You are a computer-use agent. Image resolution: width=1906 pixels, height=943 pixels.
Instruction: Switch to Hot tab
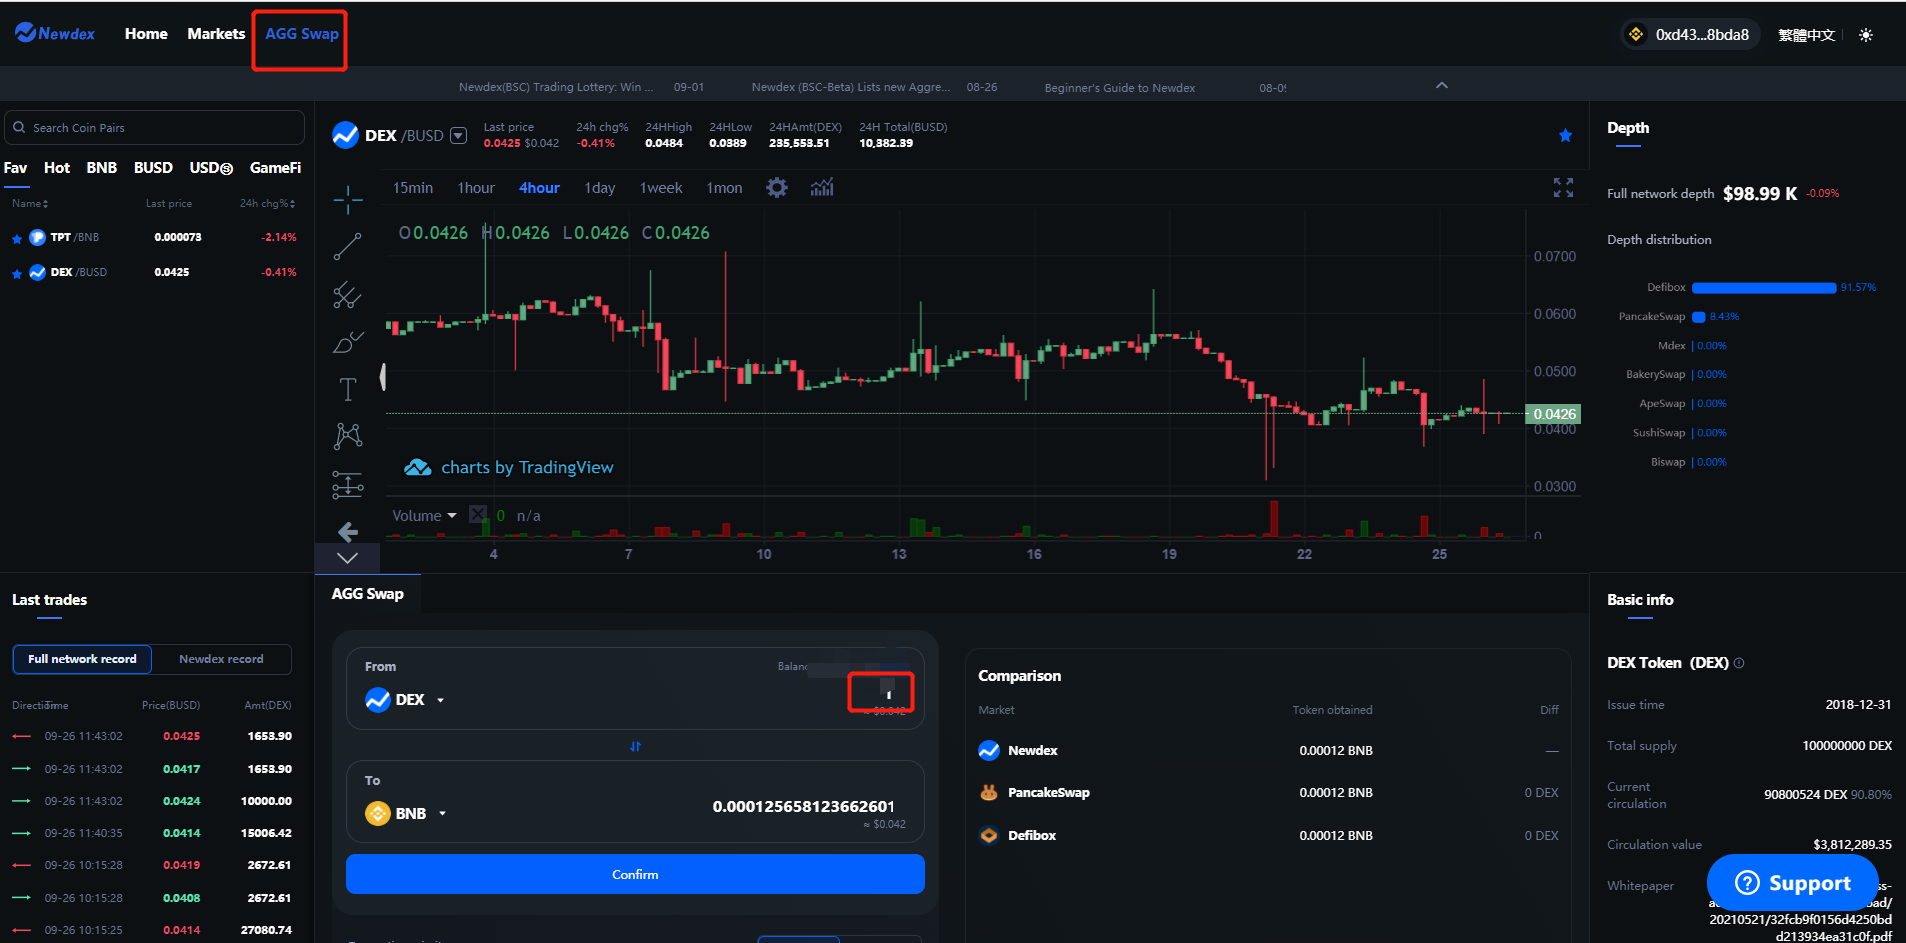(x=57, y=168)
